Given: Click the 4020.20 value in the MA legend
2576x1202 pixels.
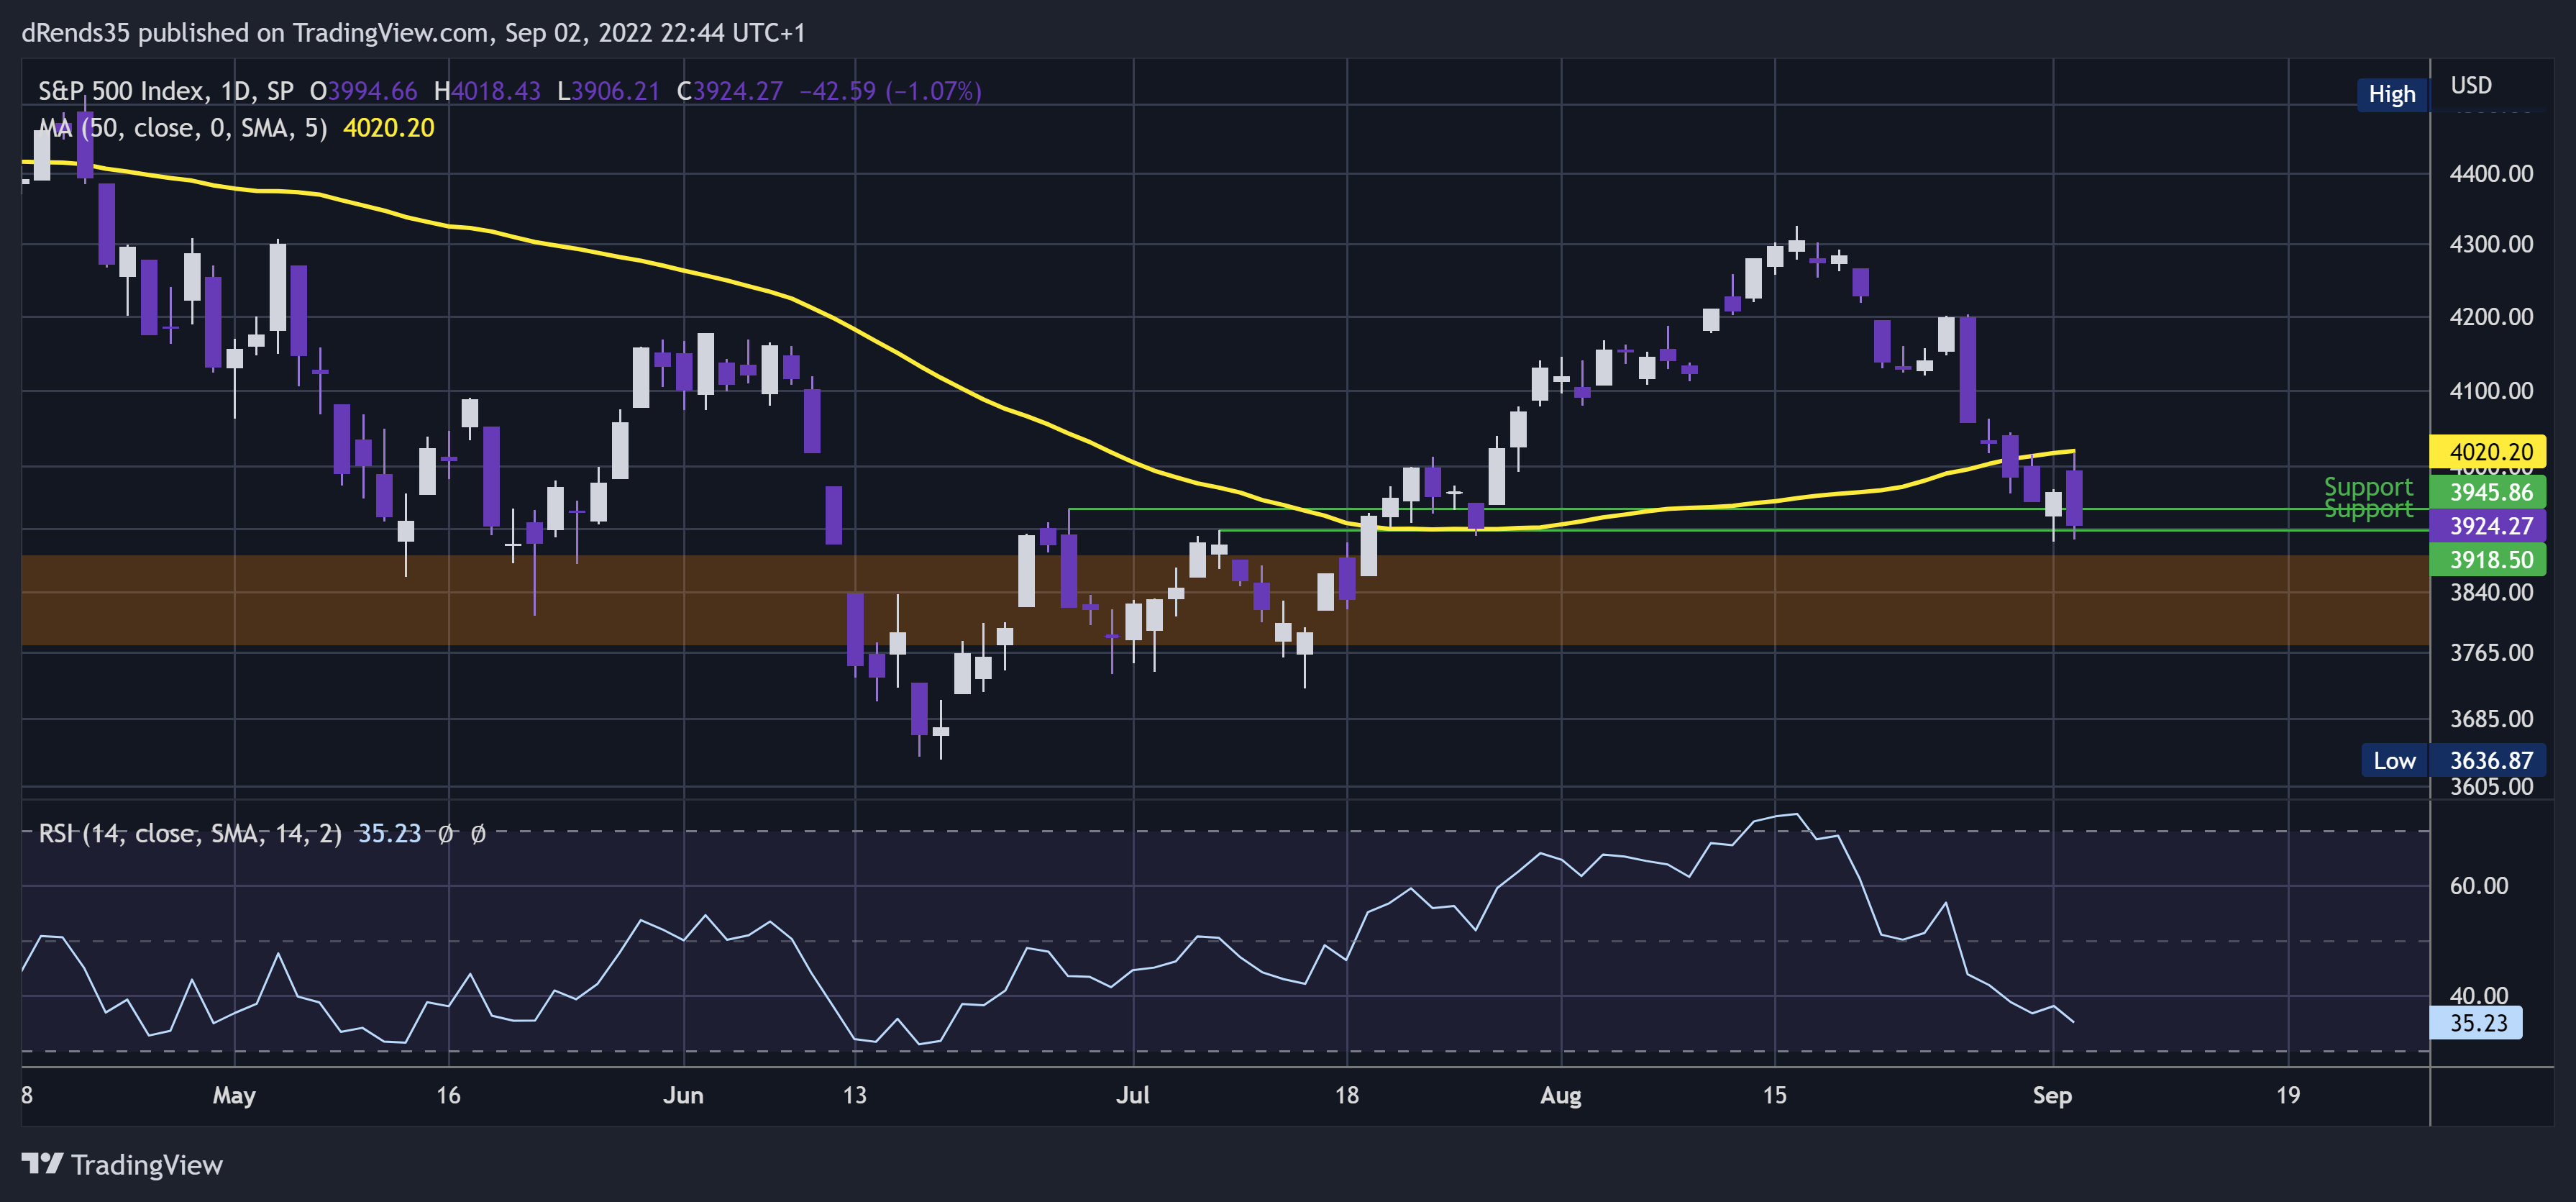Looking at the screenshot, I should [x=389, y=128].
